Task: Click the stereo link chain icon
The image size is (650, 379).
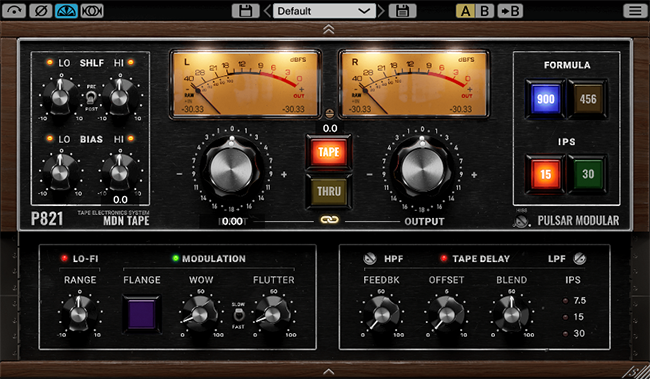Action: (x=330, y=220)
